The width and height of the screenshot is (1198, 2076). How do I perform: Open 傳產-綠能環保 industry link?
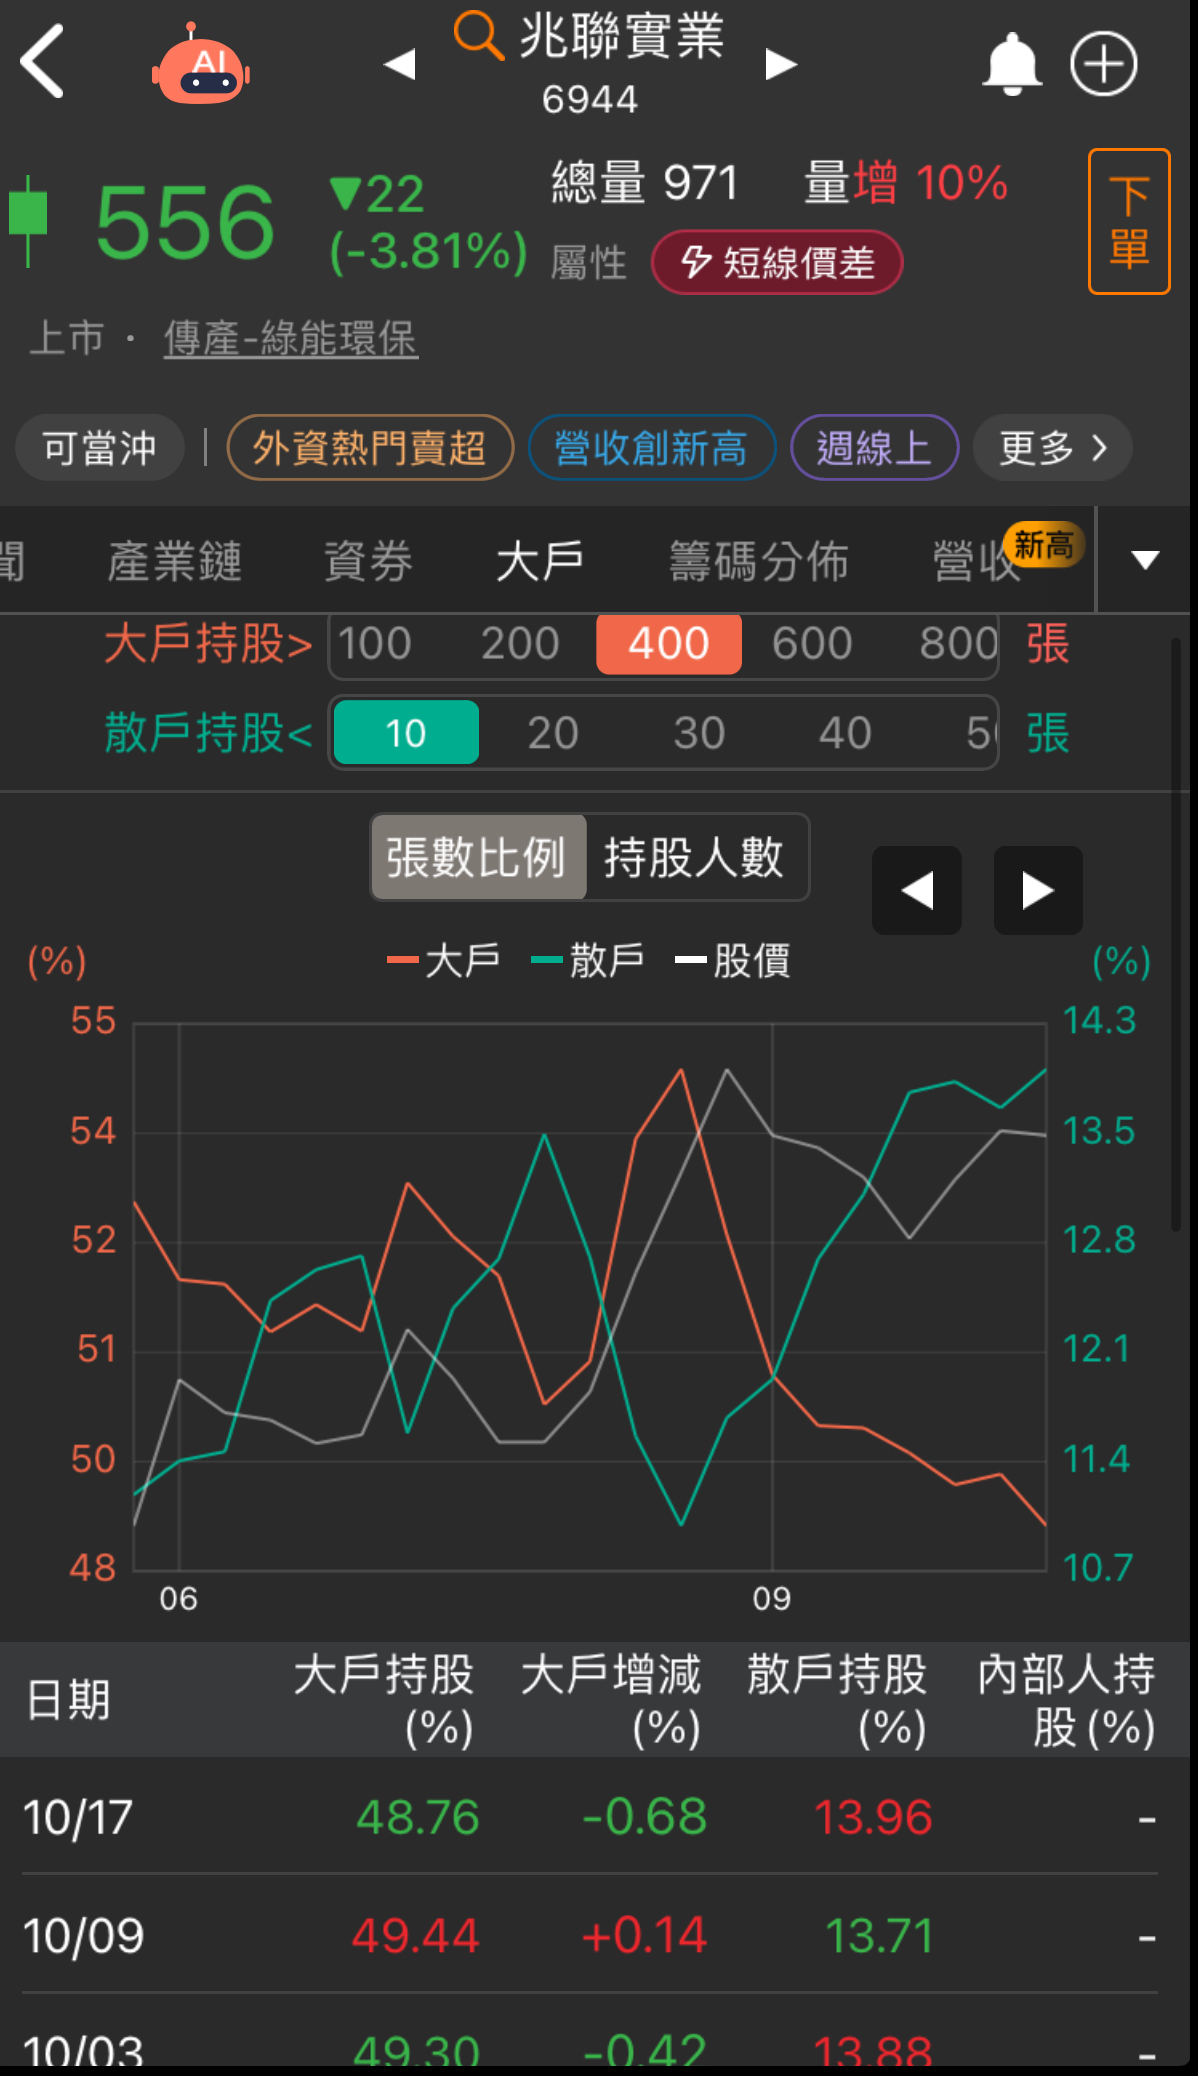coord(290,338)
